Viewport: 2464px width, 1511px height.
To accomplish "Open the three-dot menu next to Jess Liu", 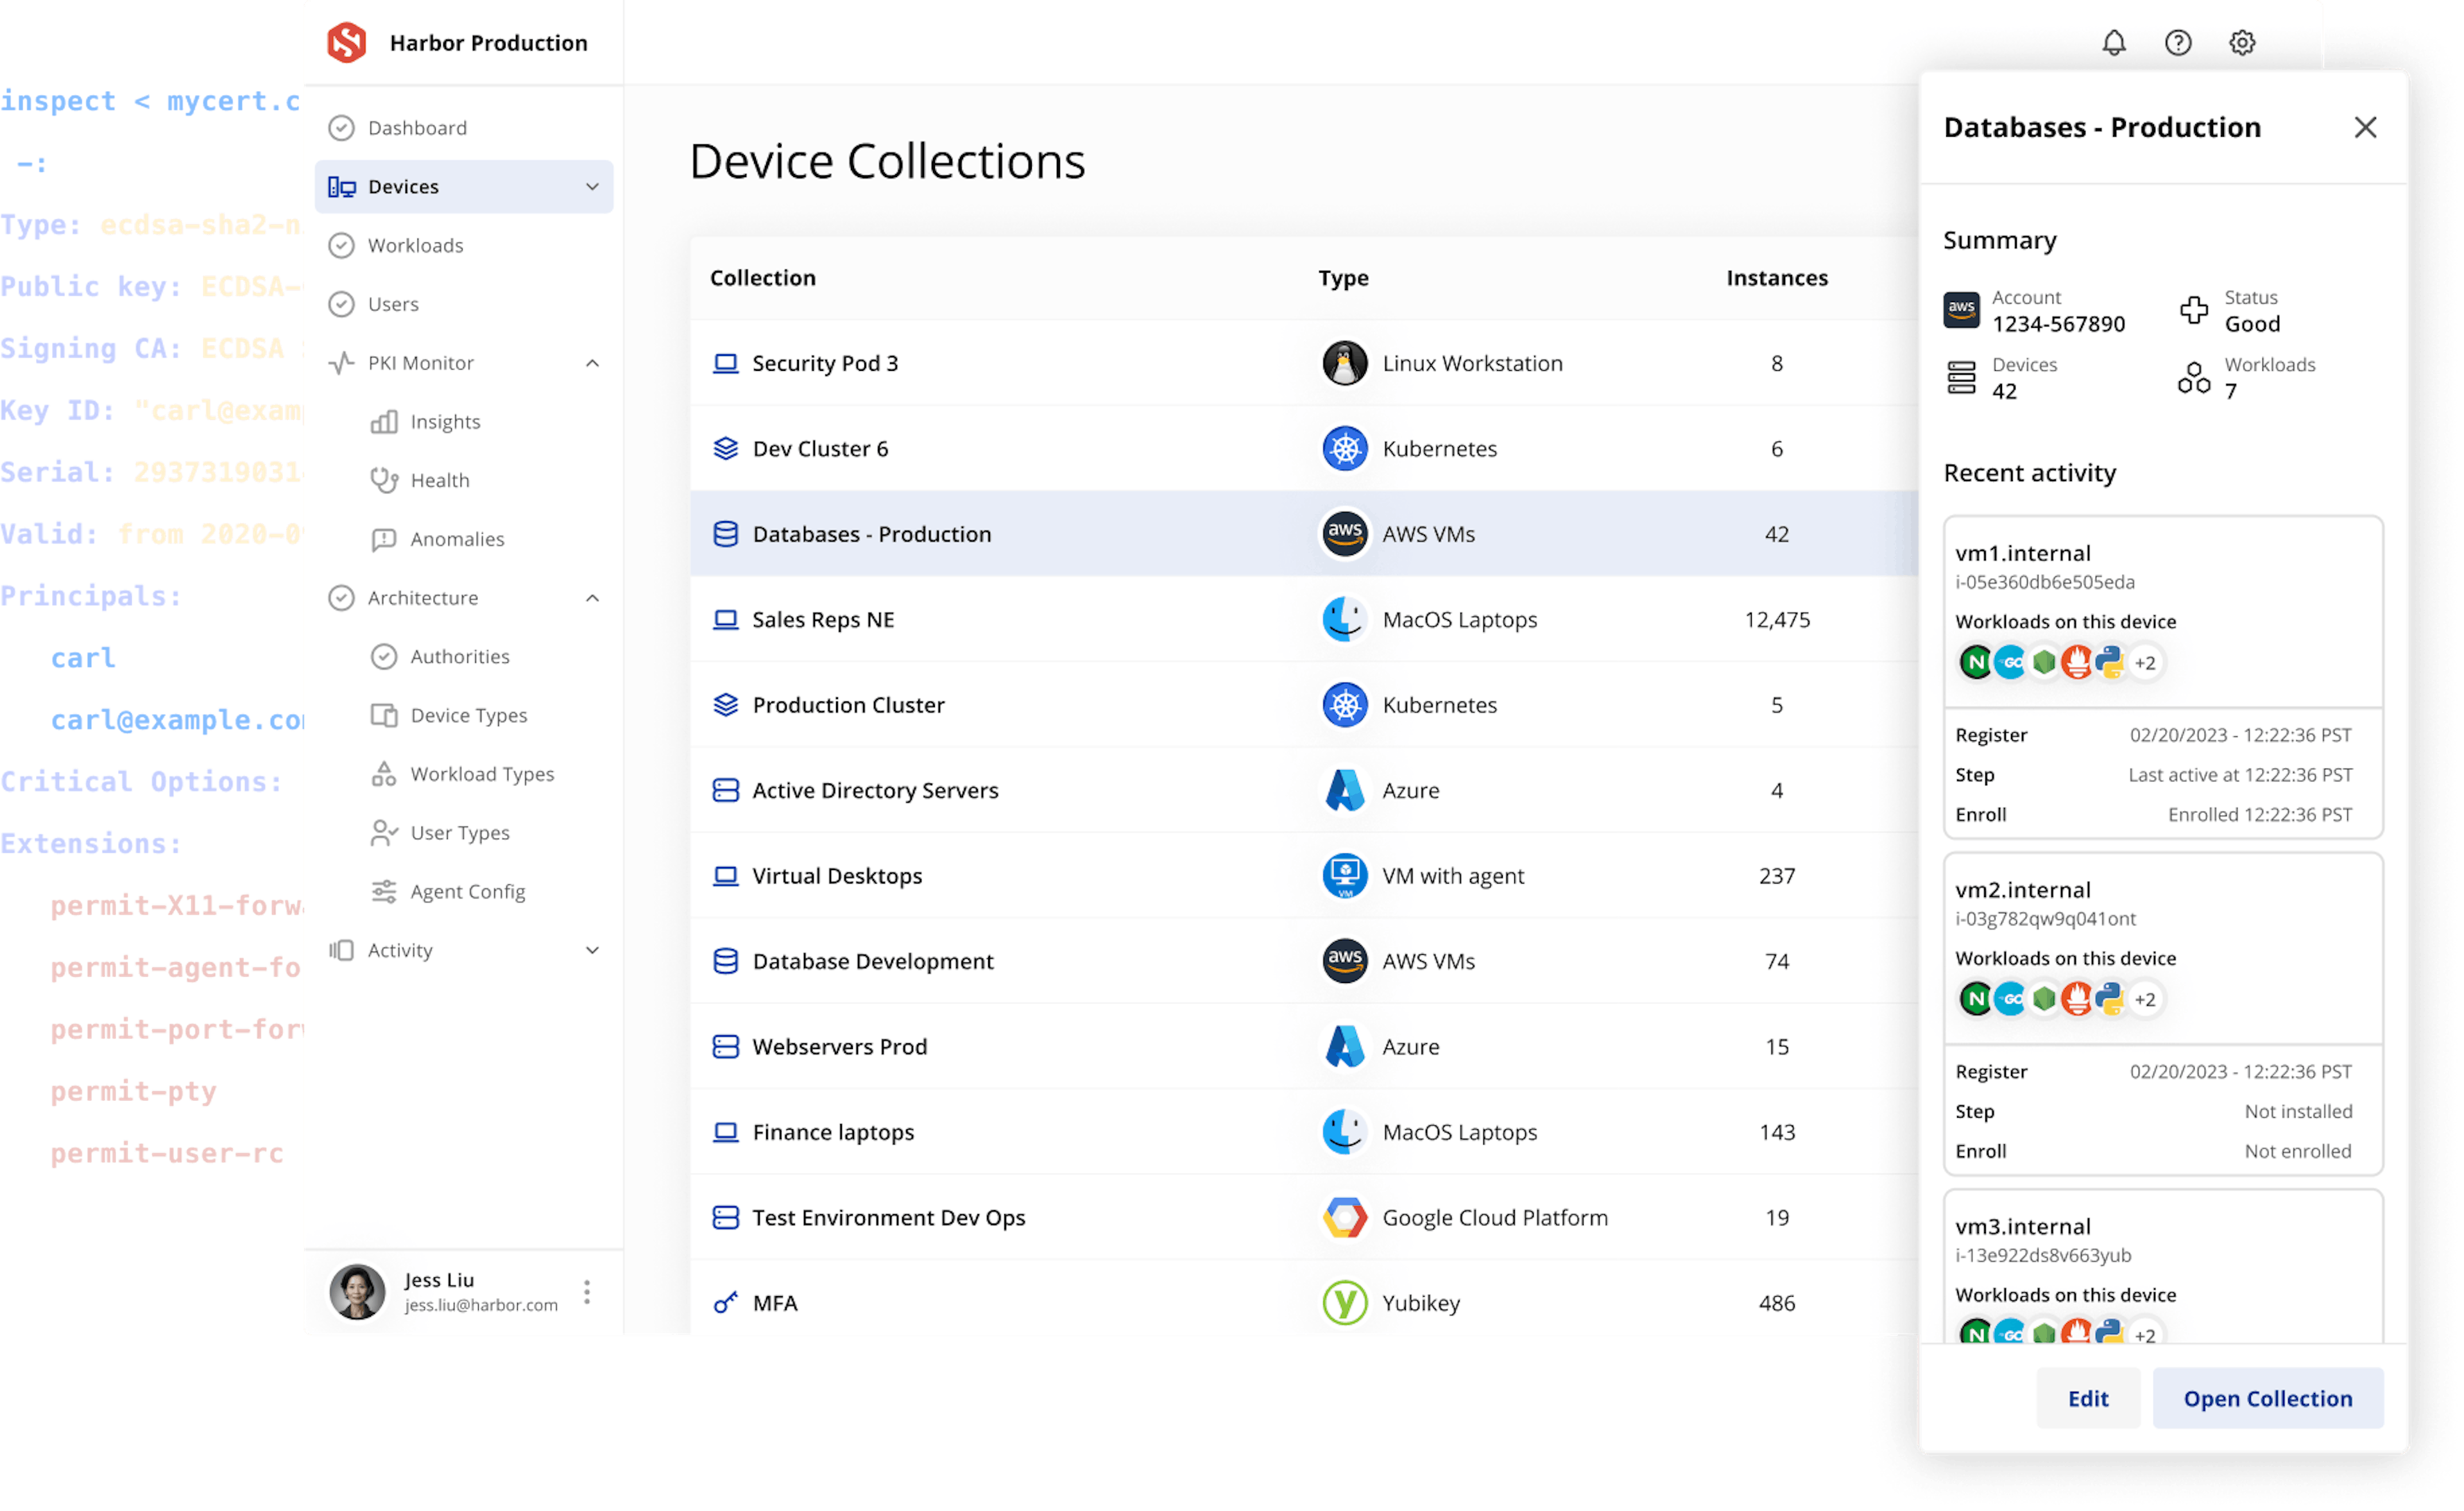I will (587, 1291).
